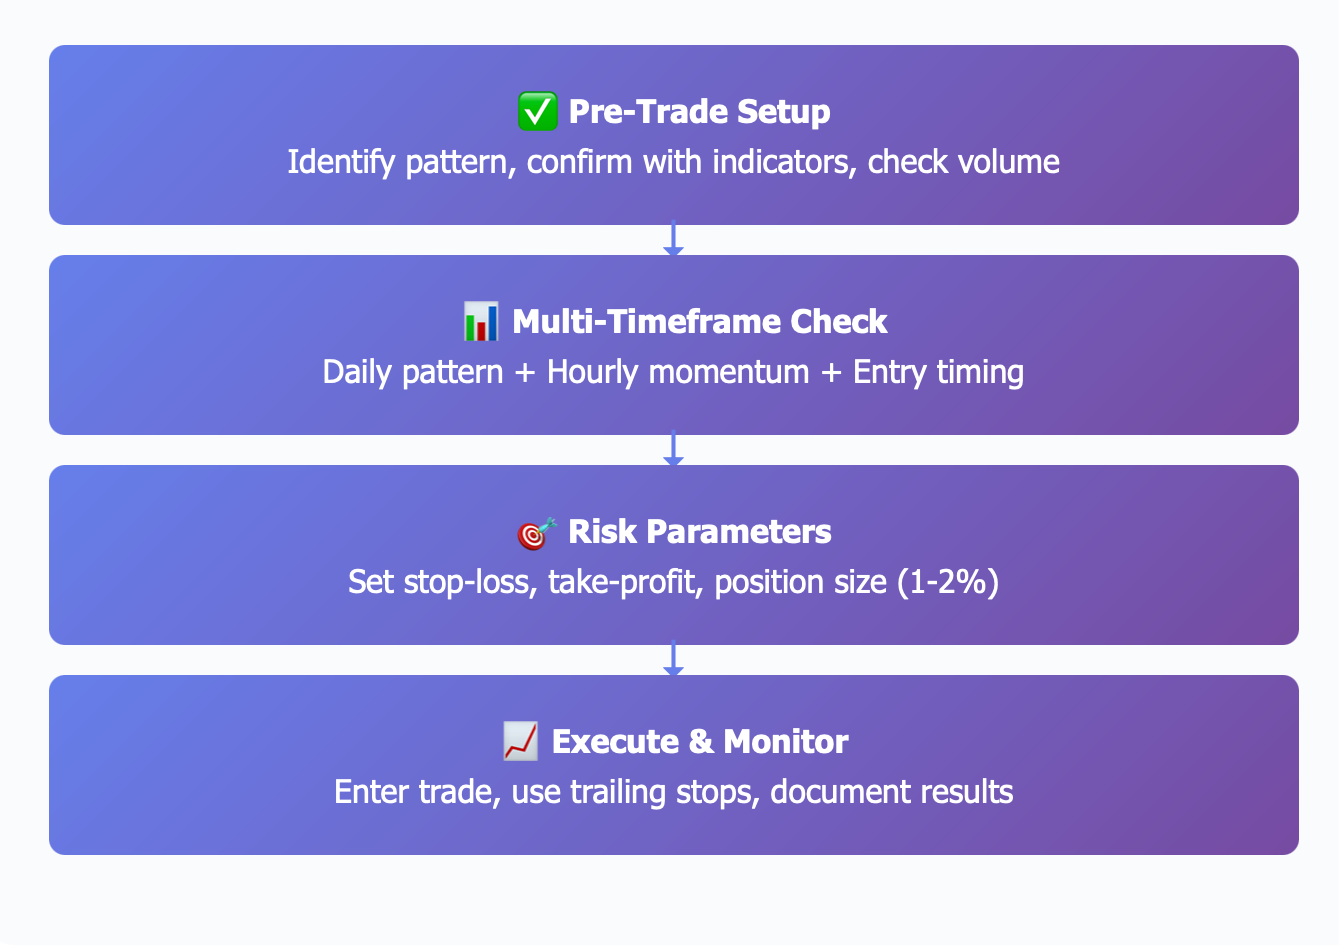Screen dimensions: 1339x949
Task: Click the upward trend chart icon
Action: coord(520,741)
